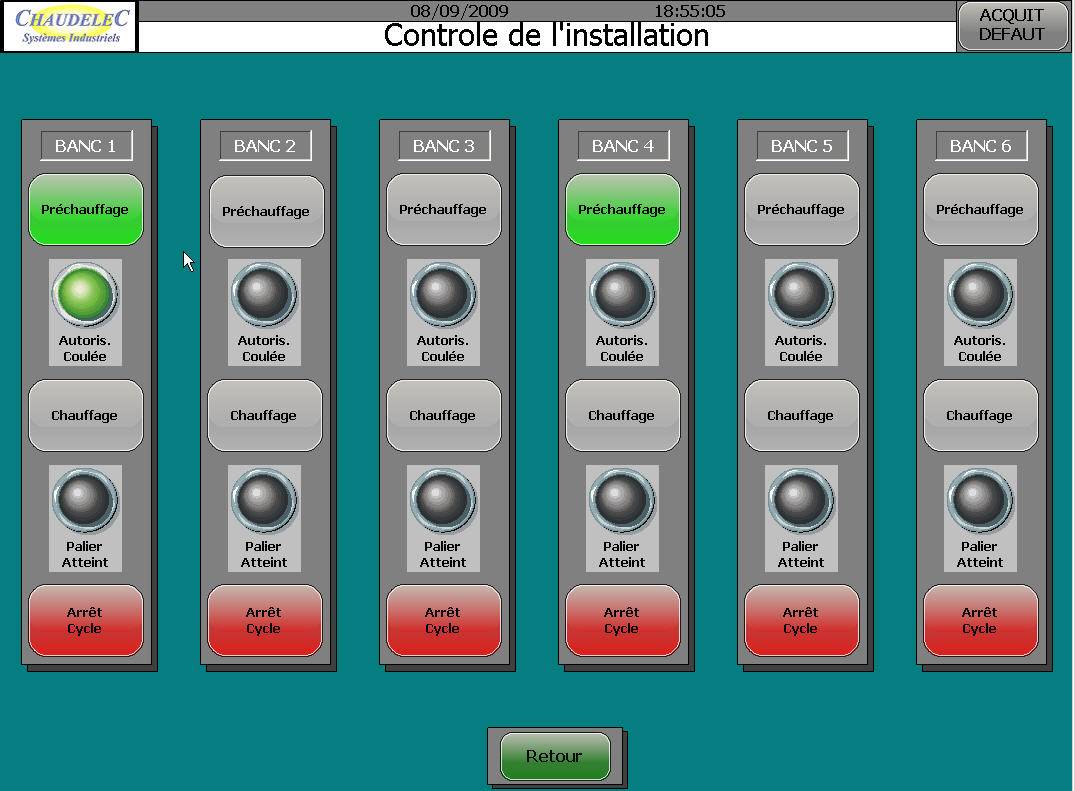1075x791 pixels.
Task: Click the green Autoris. Coulée lamp on Banc 1
Action: (85, 295)
